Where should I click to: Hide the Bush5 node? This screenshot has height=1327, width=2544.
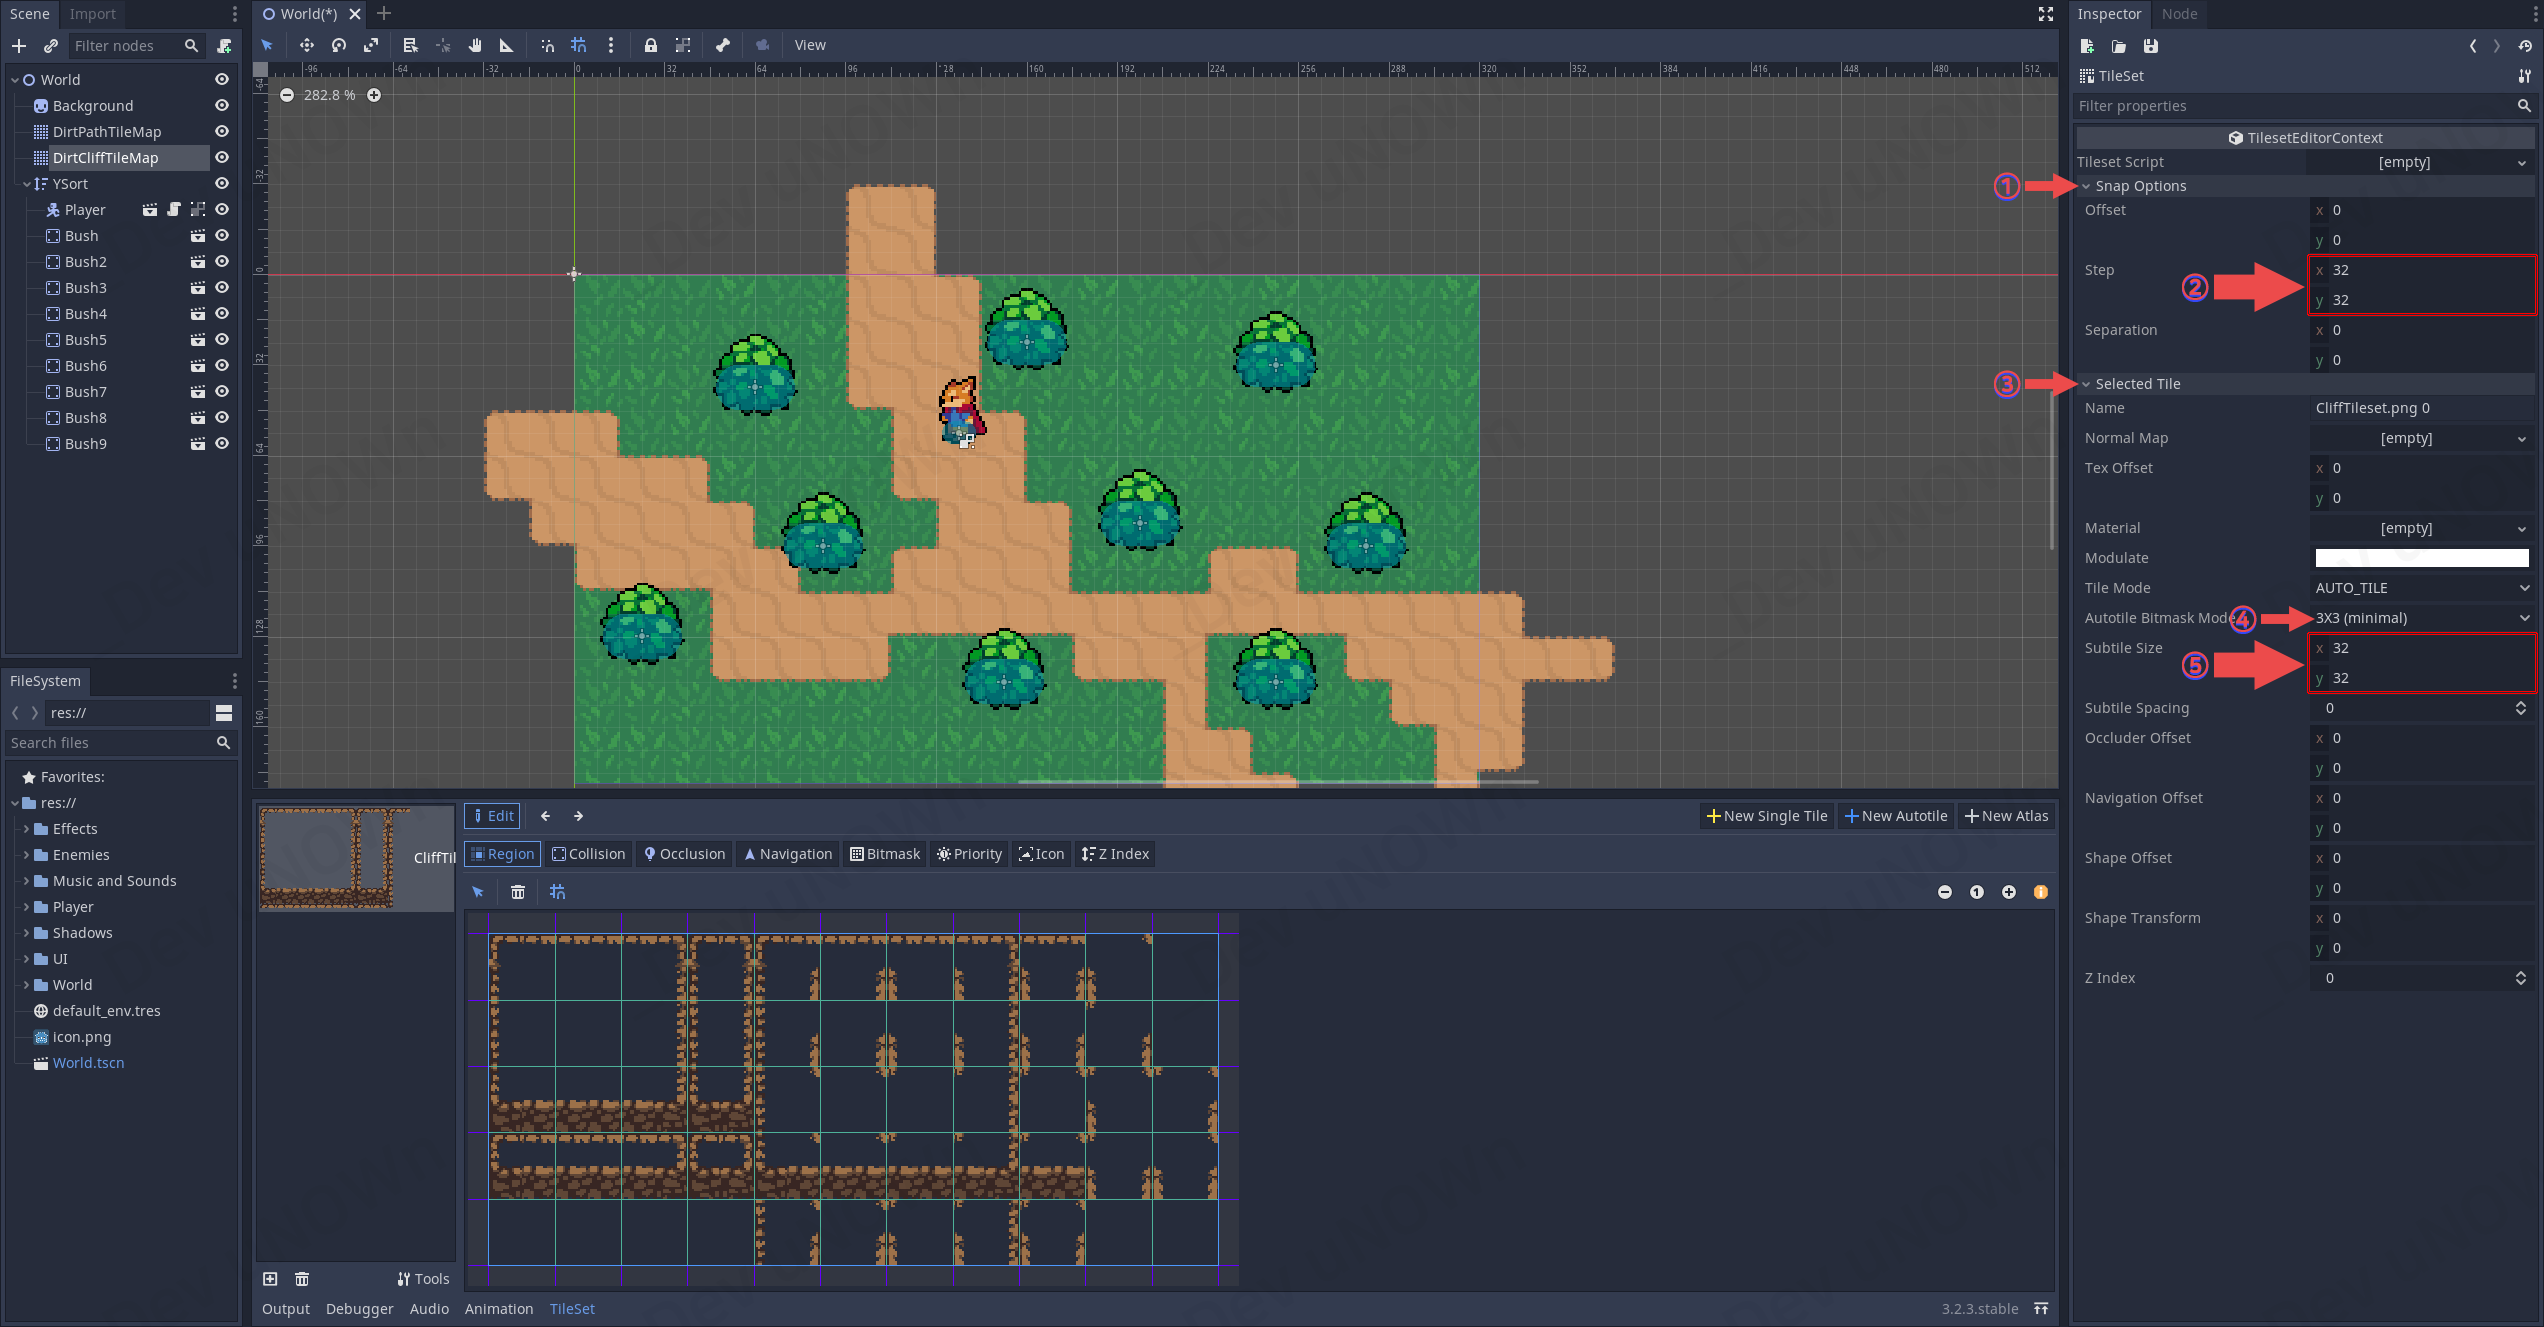click(x=222, y=340)
